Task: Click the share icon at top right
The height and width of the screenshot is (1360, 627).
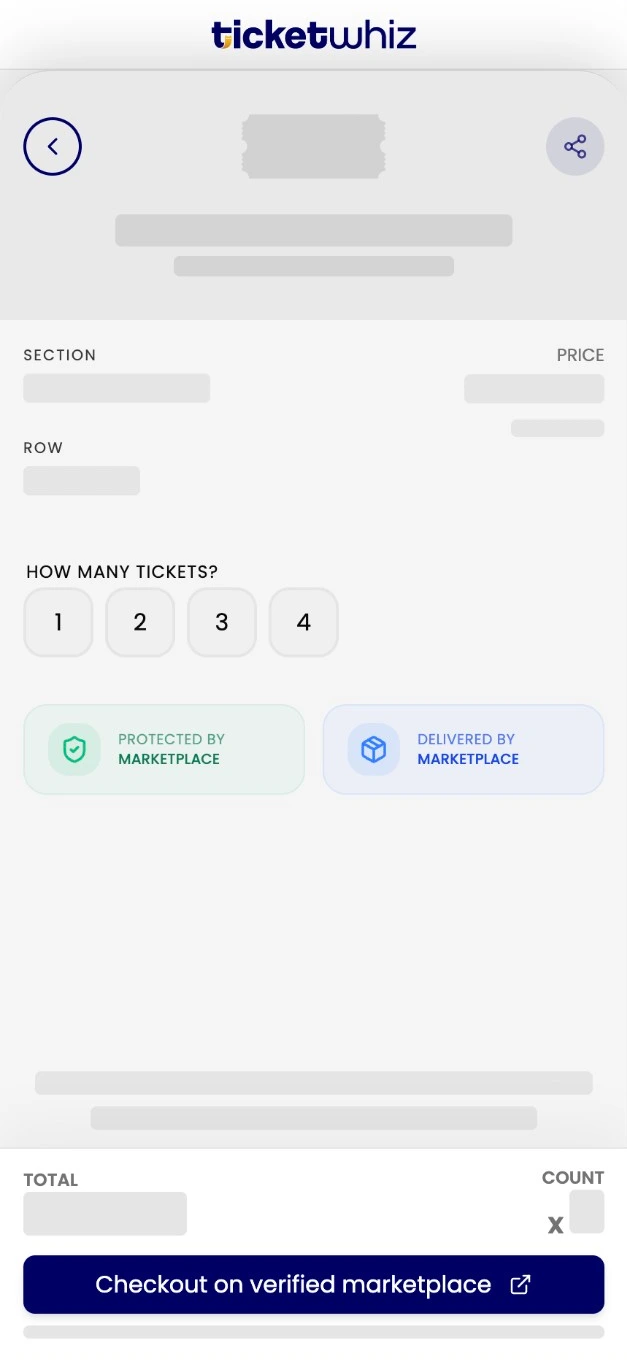Action: pos(575,146)
